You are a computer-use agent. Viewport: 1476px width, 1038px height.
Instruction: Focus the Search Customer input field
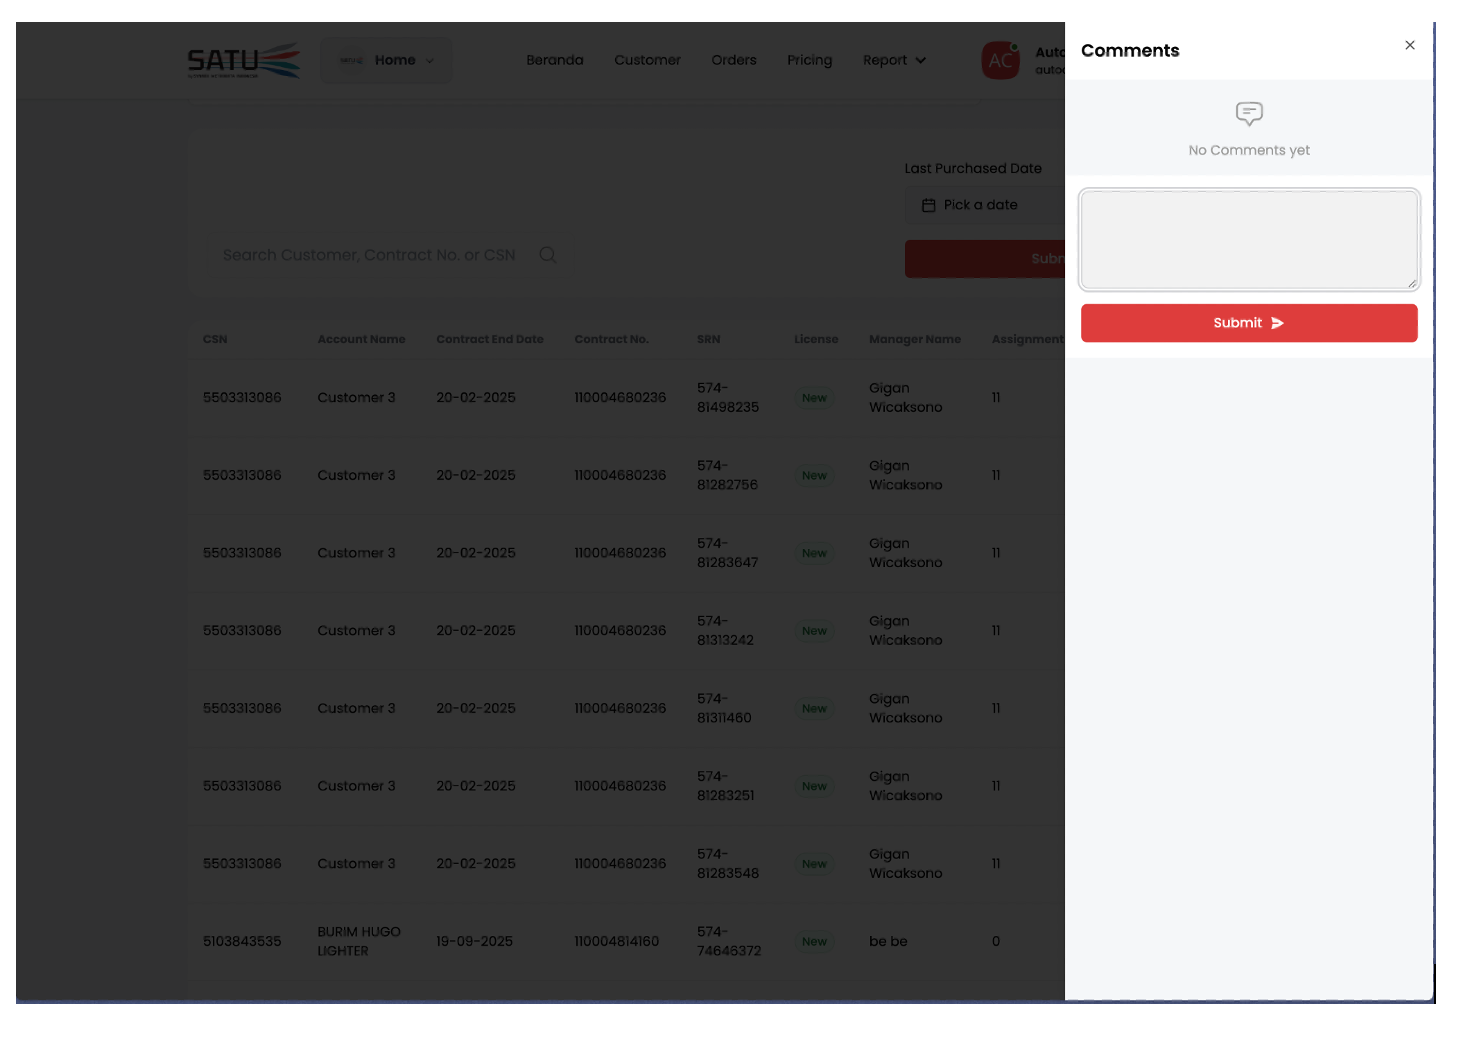[369, 255]
